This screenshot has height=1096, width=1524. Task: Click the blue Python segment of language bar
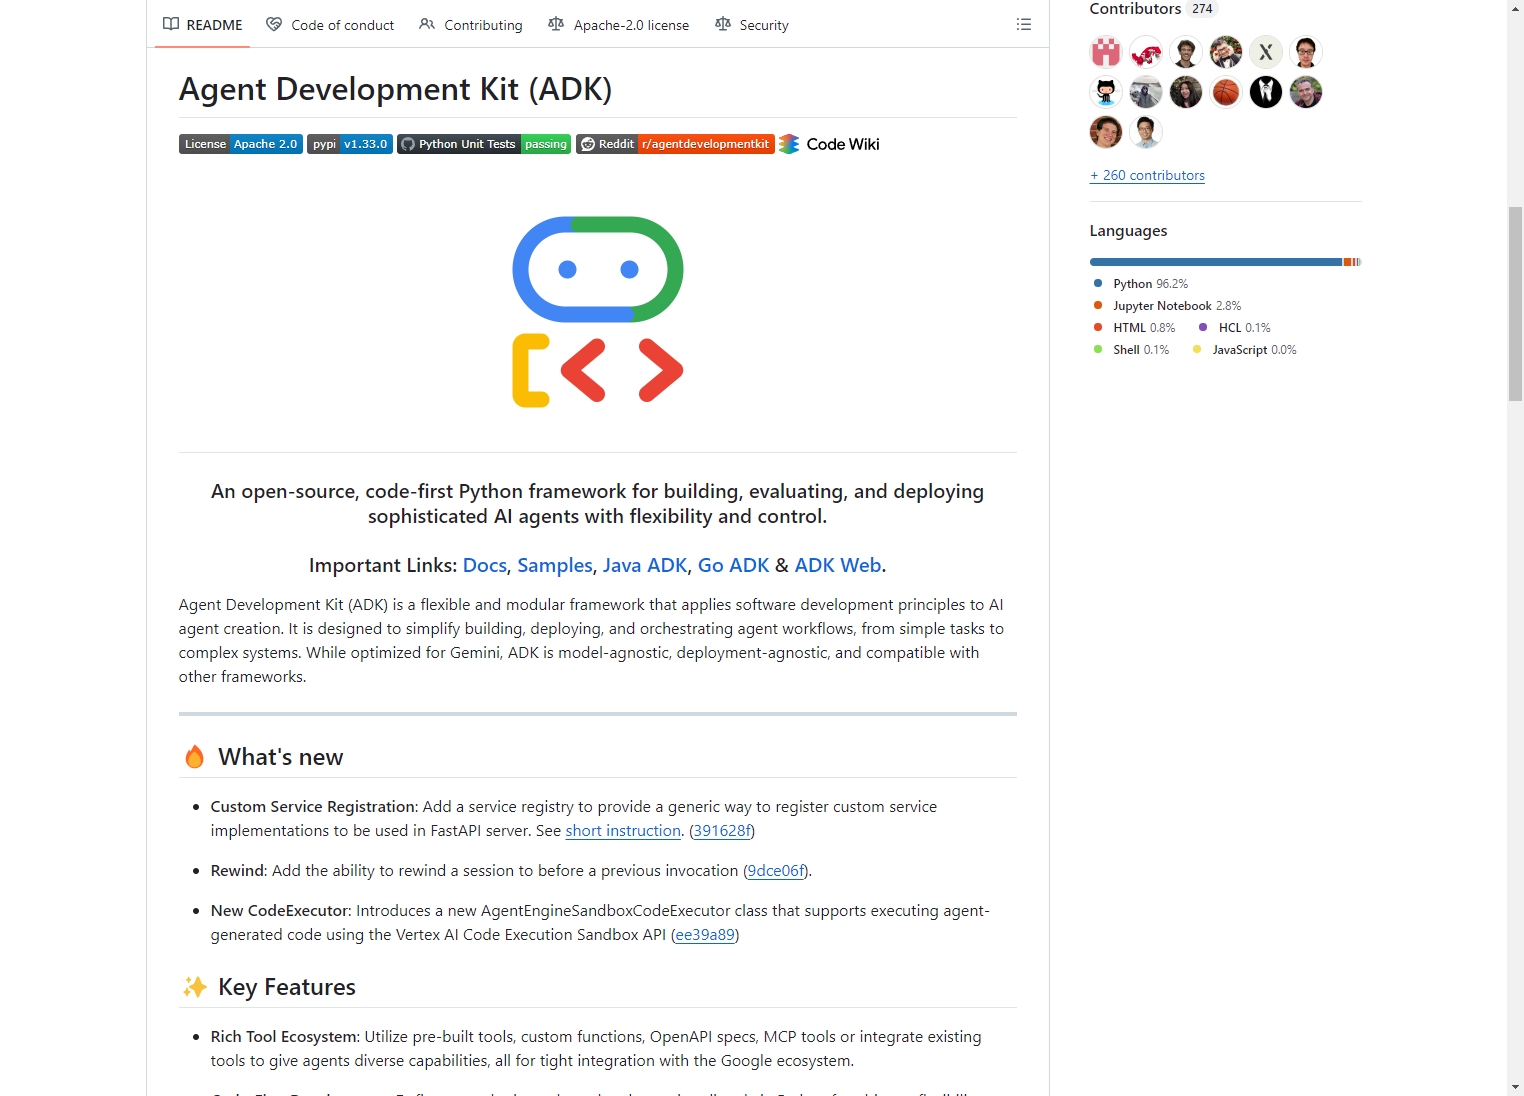pyautogui.click(x=1216, y=262)
